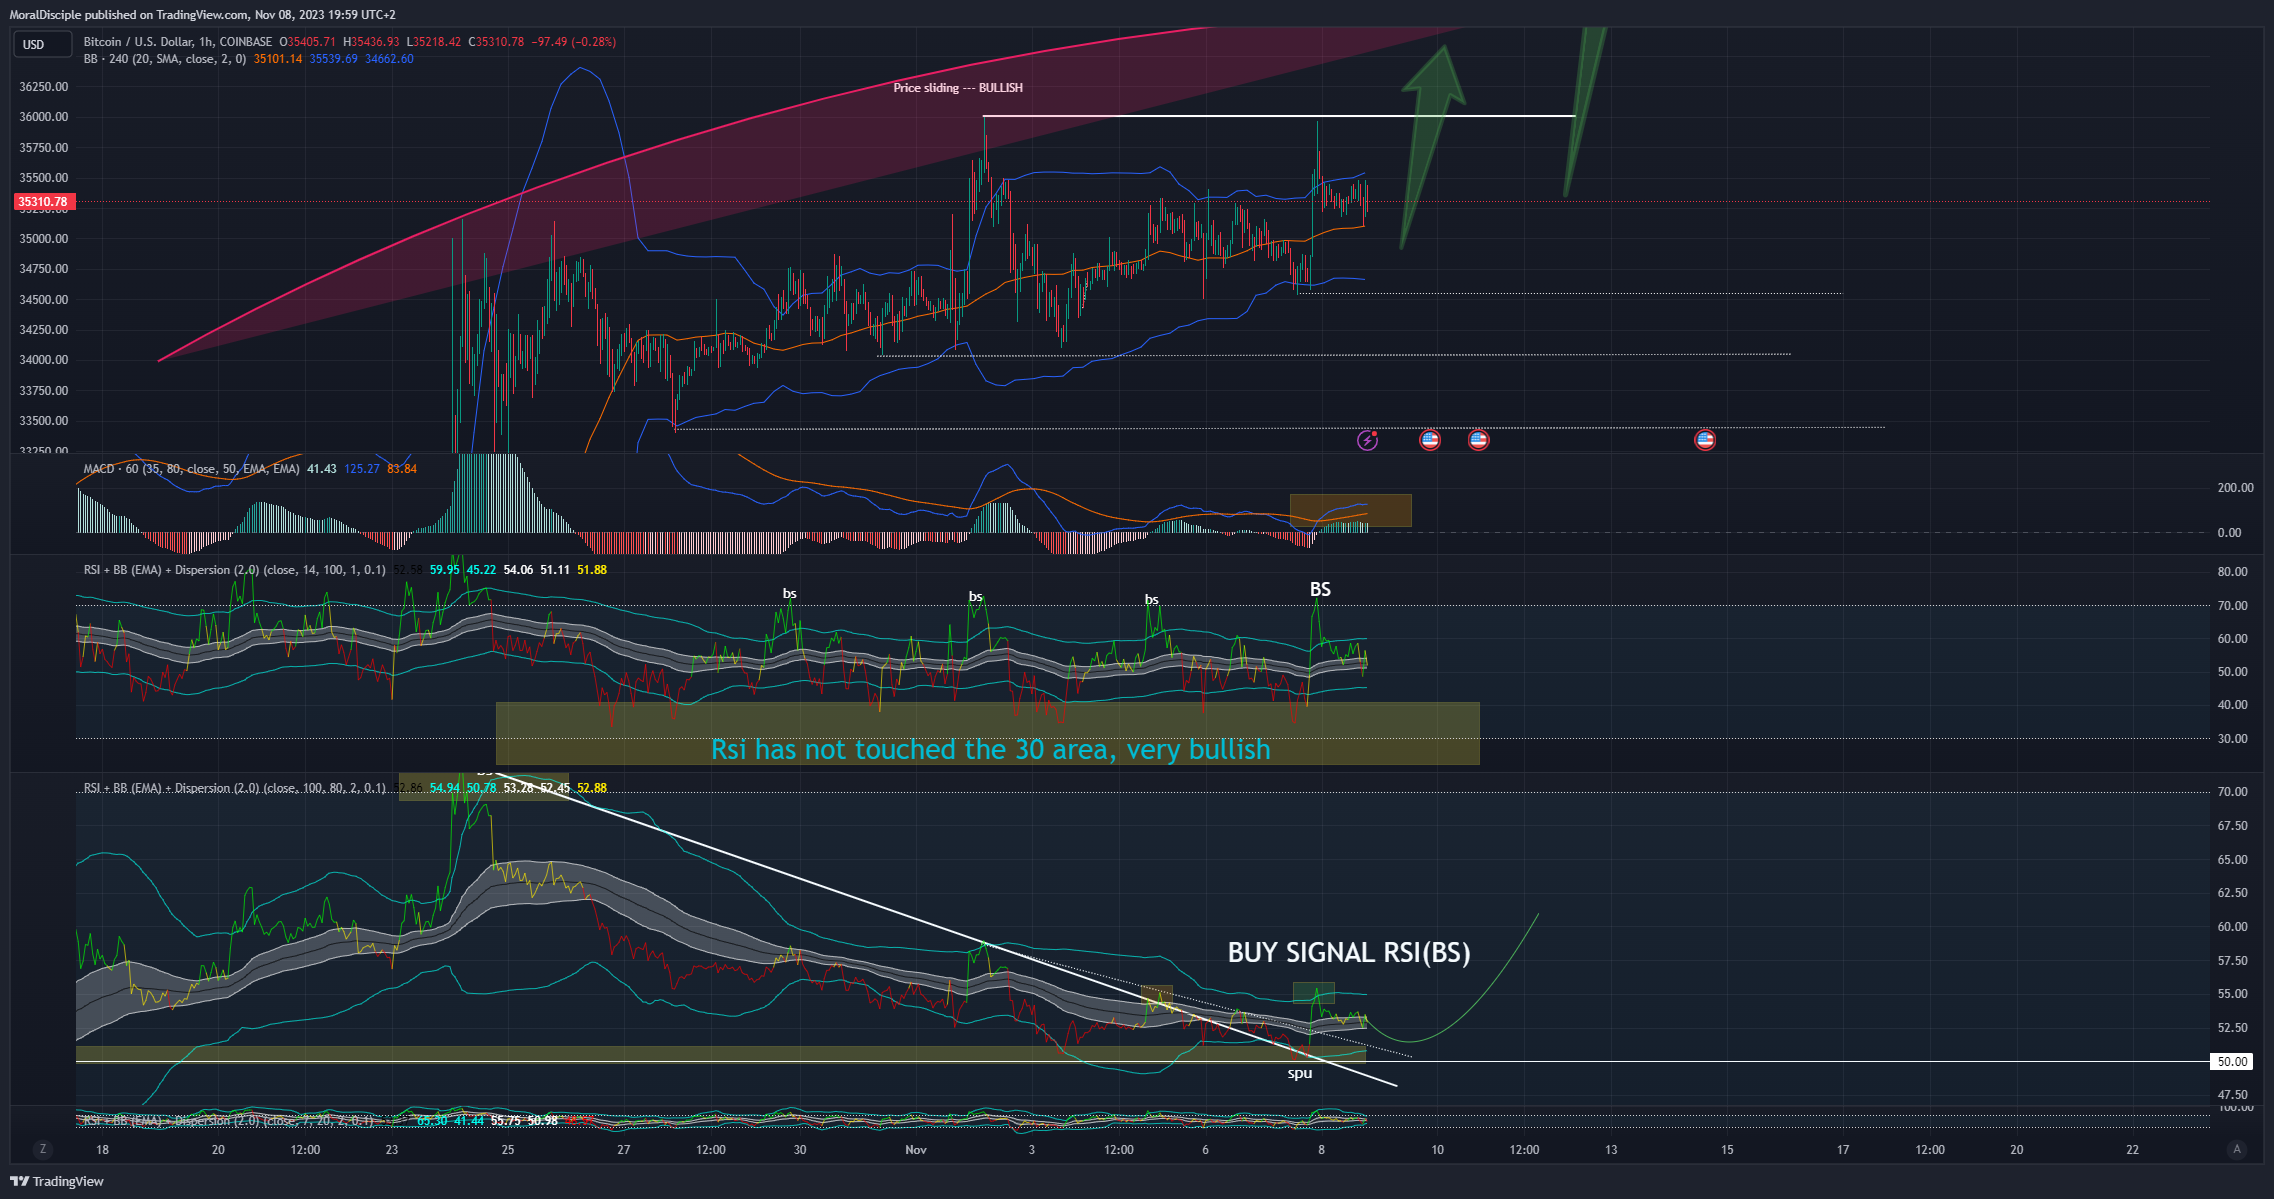This screenshot has width=2274, height=1199.
Task: Click the '22' date on time axis
Action: click(x=2132, y=1150)
